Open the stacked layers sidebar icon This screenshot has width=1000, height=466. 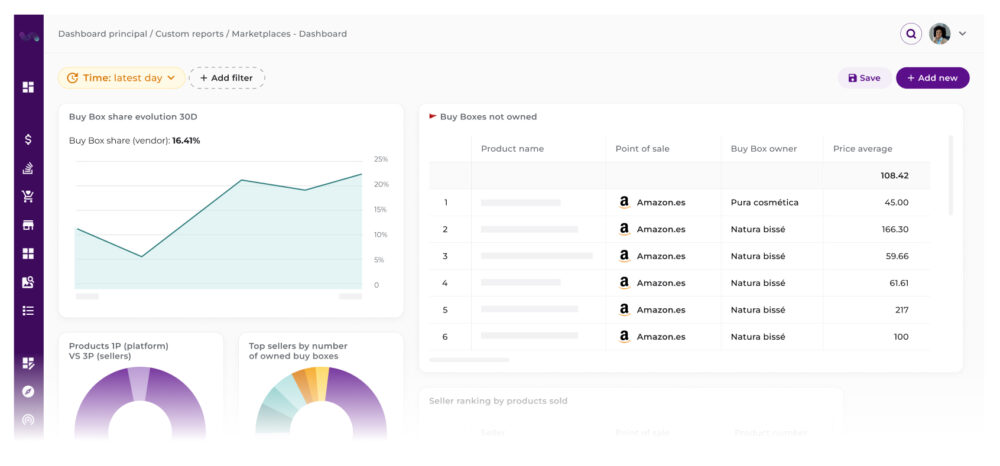point(28,168)
